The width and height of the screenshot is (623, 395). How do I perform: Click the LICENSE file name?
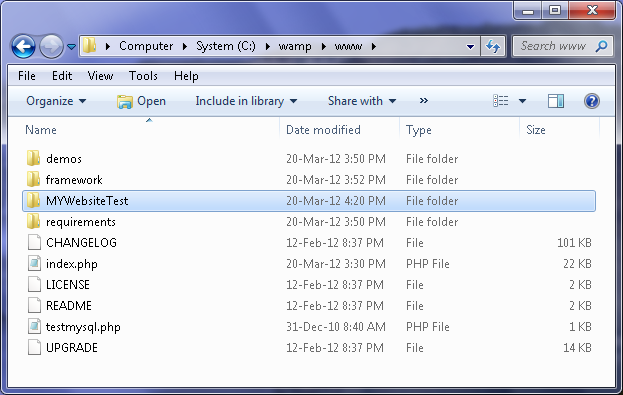coord(68,285)
